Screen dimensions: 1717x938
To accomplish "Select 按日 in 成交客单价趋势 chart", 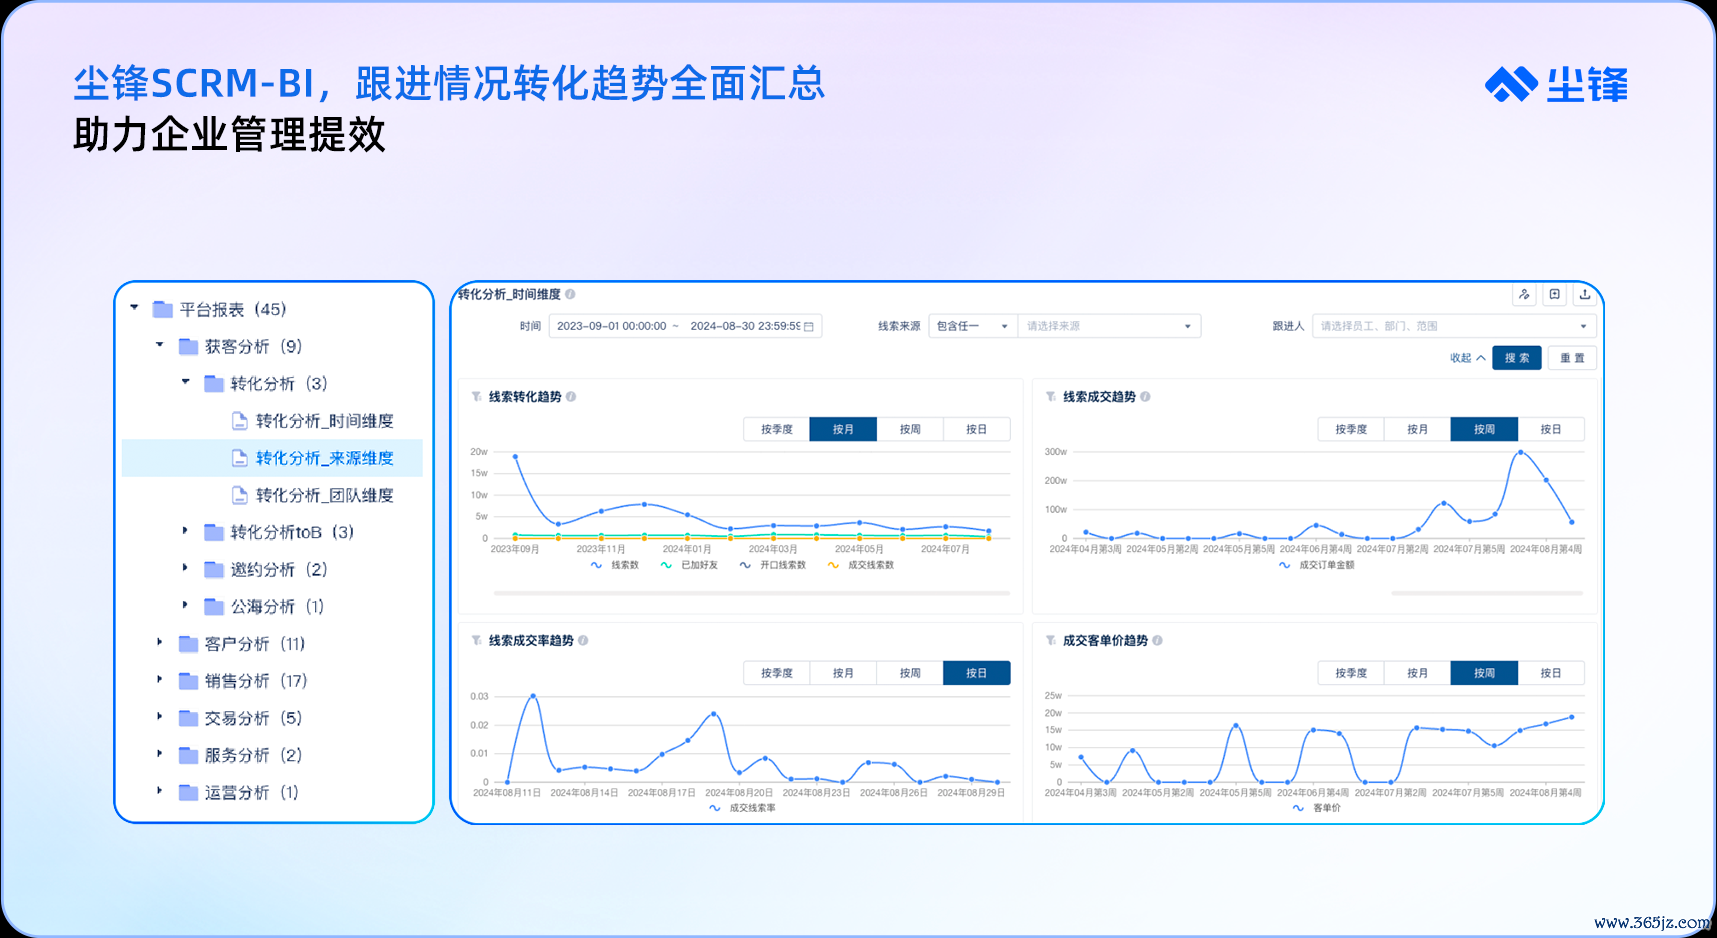I will pos(1551,673).
